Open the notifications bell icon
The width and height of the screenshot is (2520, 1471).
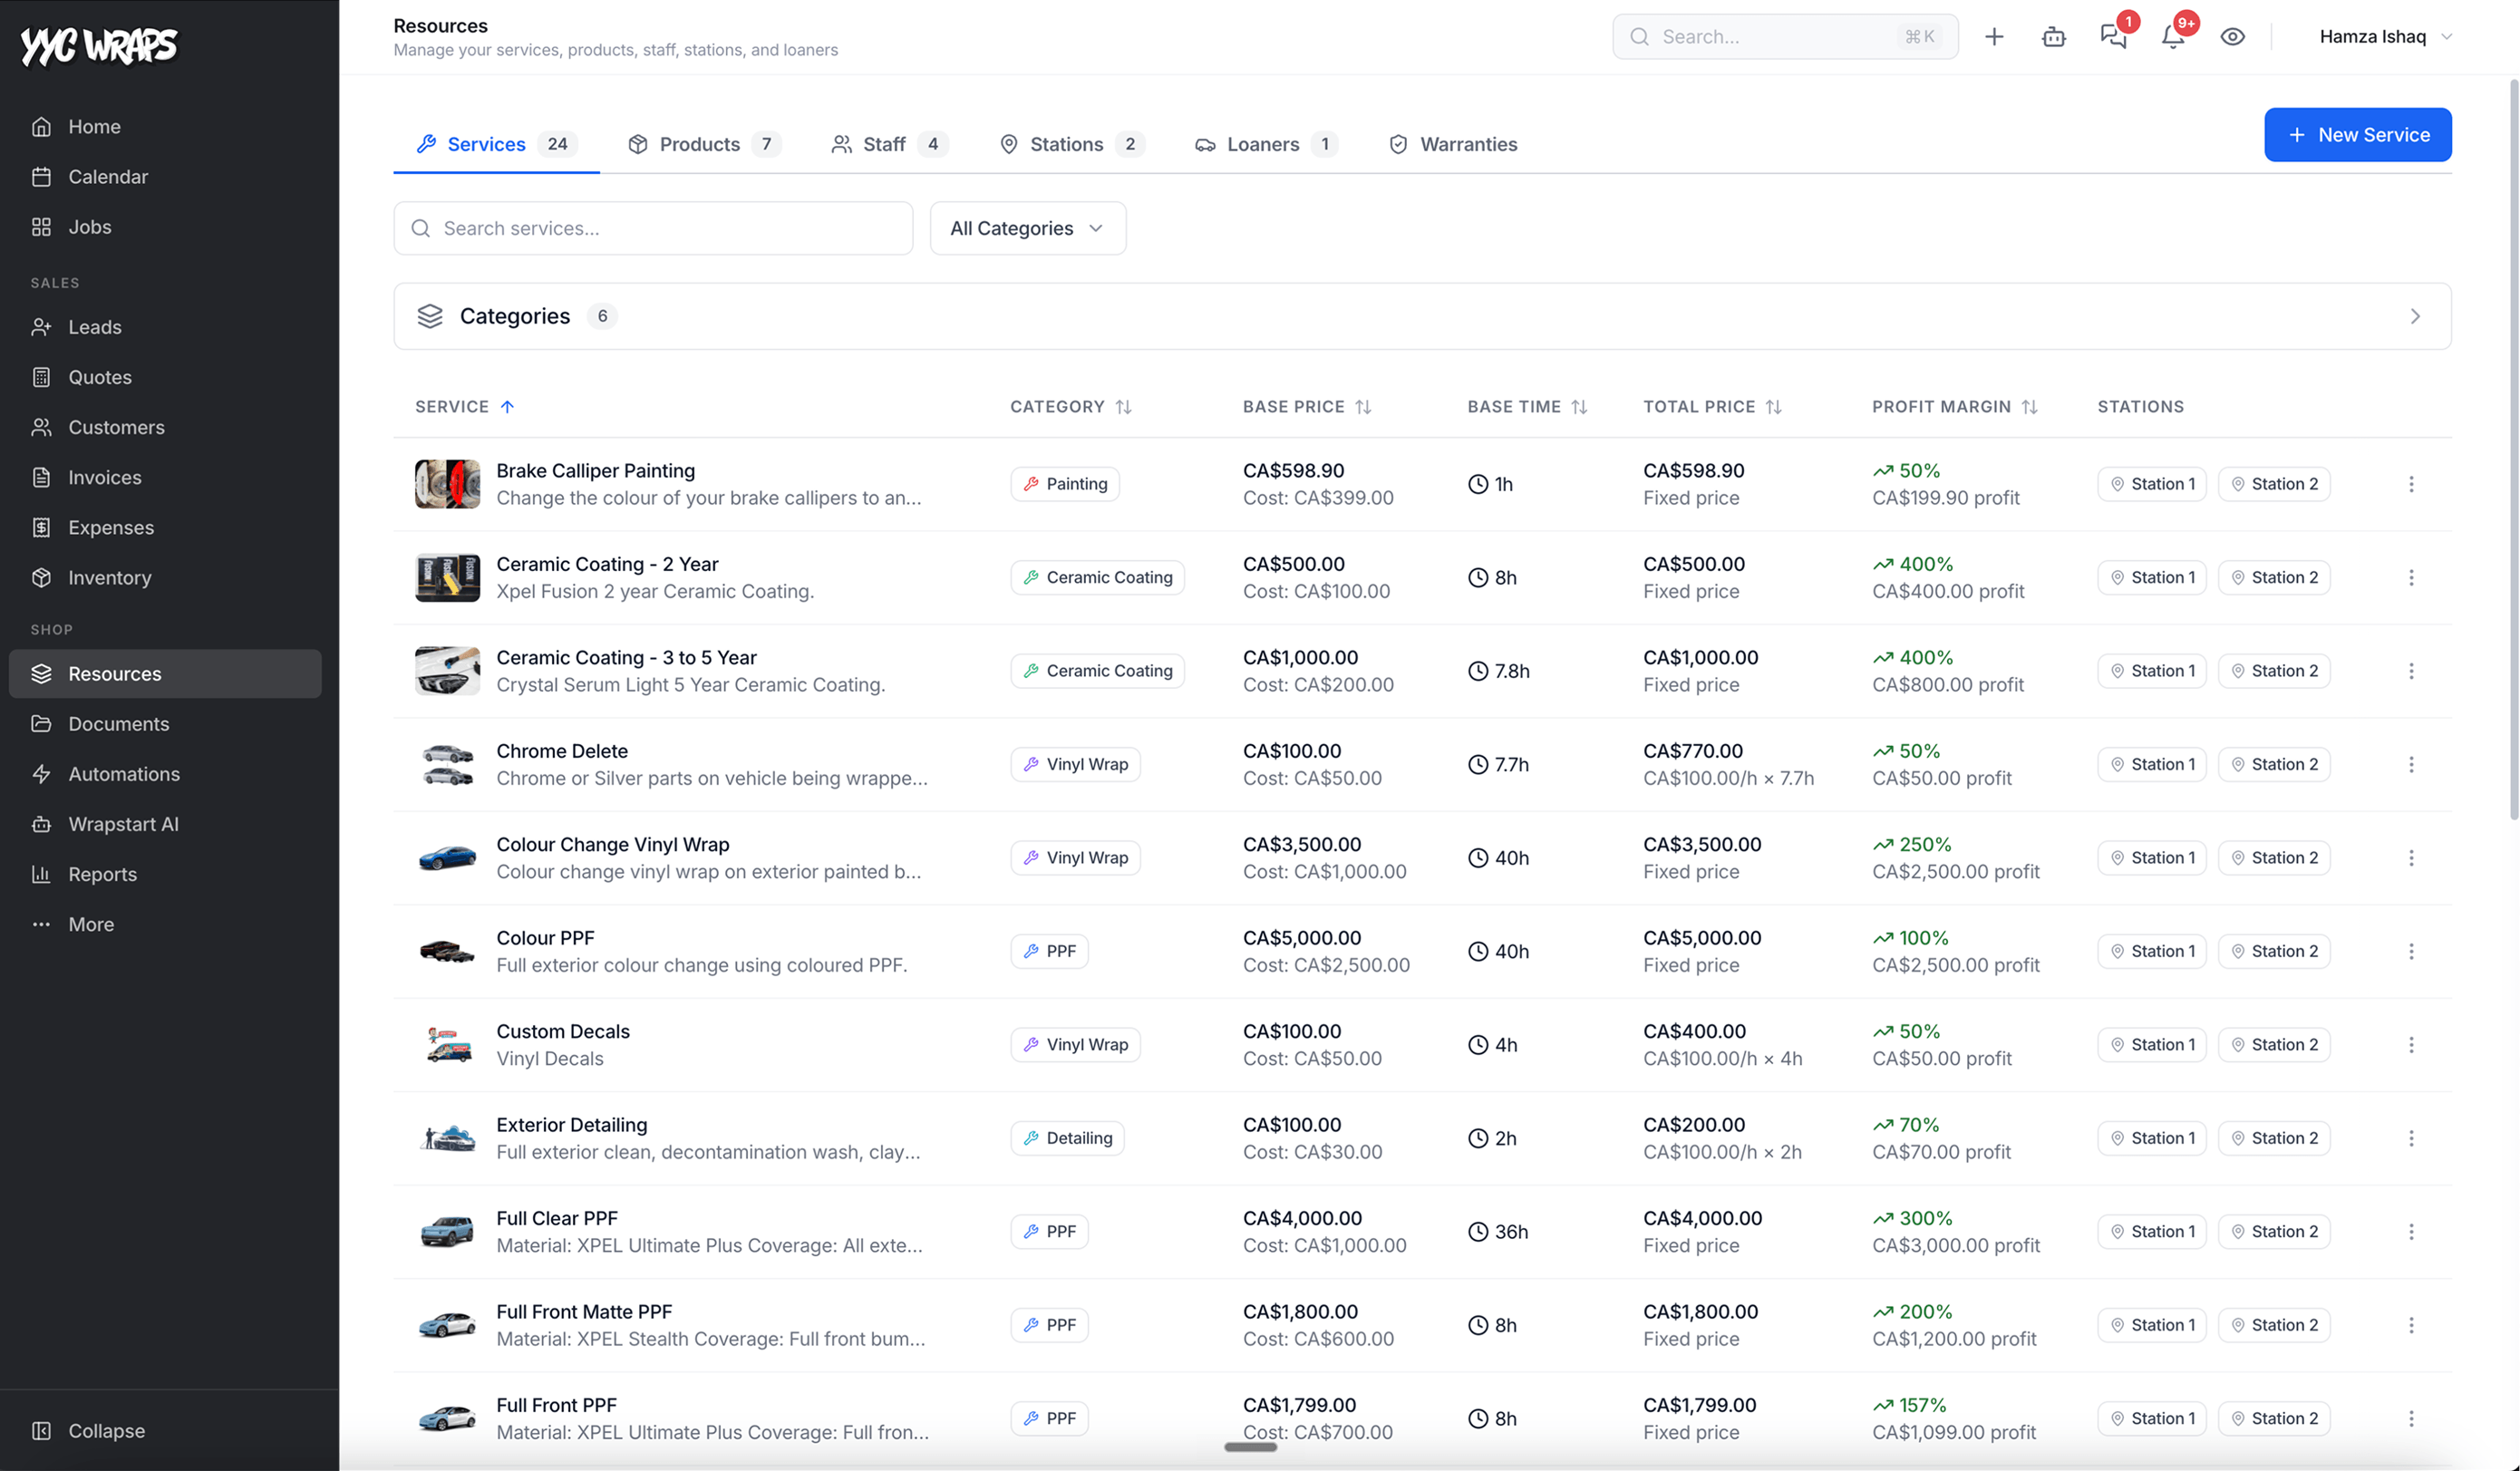pos(2173,37)
